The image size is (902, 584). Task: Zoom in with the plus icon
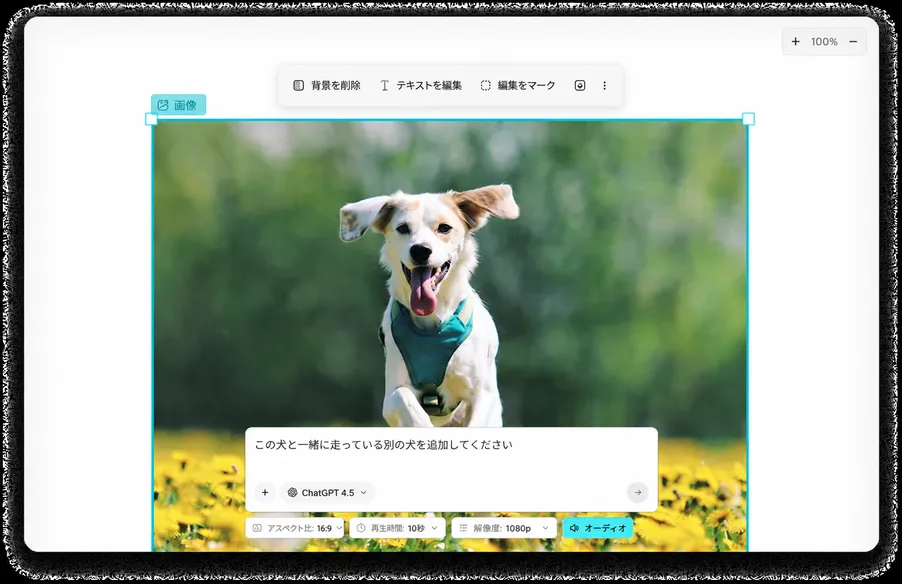796,41
